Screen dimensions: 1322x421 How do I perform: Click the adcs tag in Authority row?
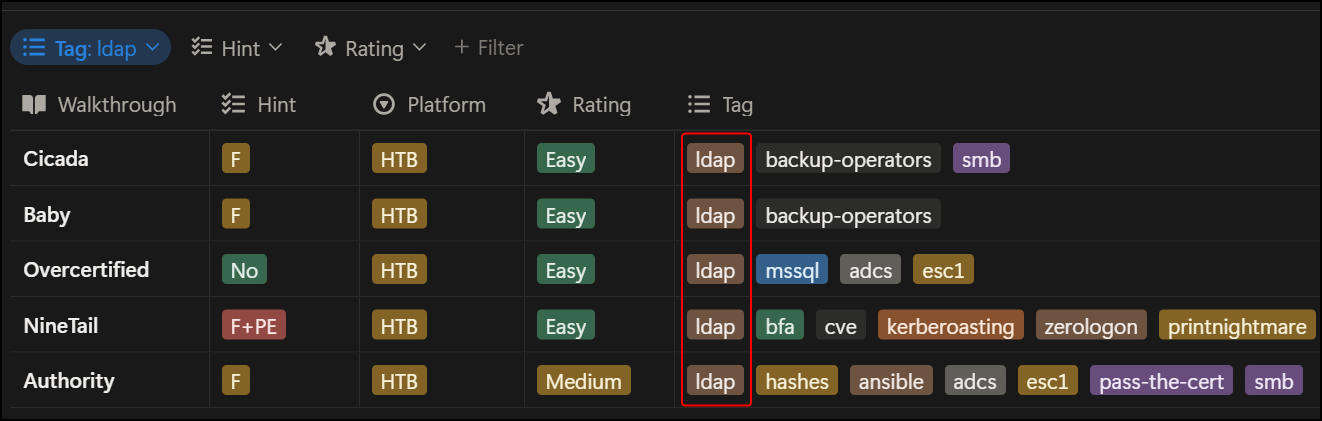pos(975,381)
